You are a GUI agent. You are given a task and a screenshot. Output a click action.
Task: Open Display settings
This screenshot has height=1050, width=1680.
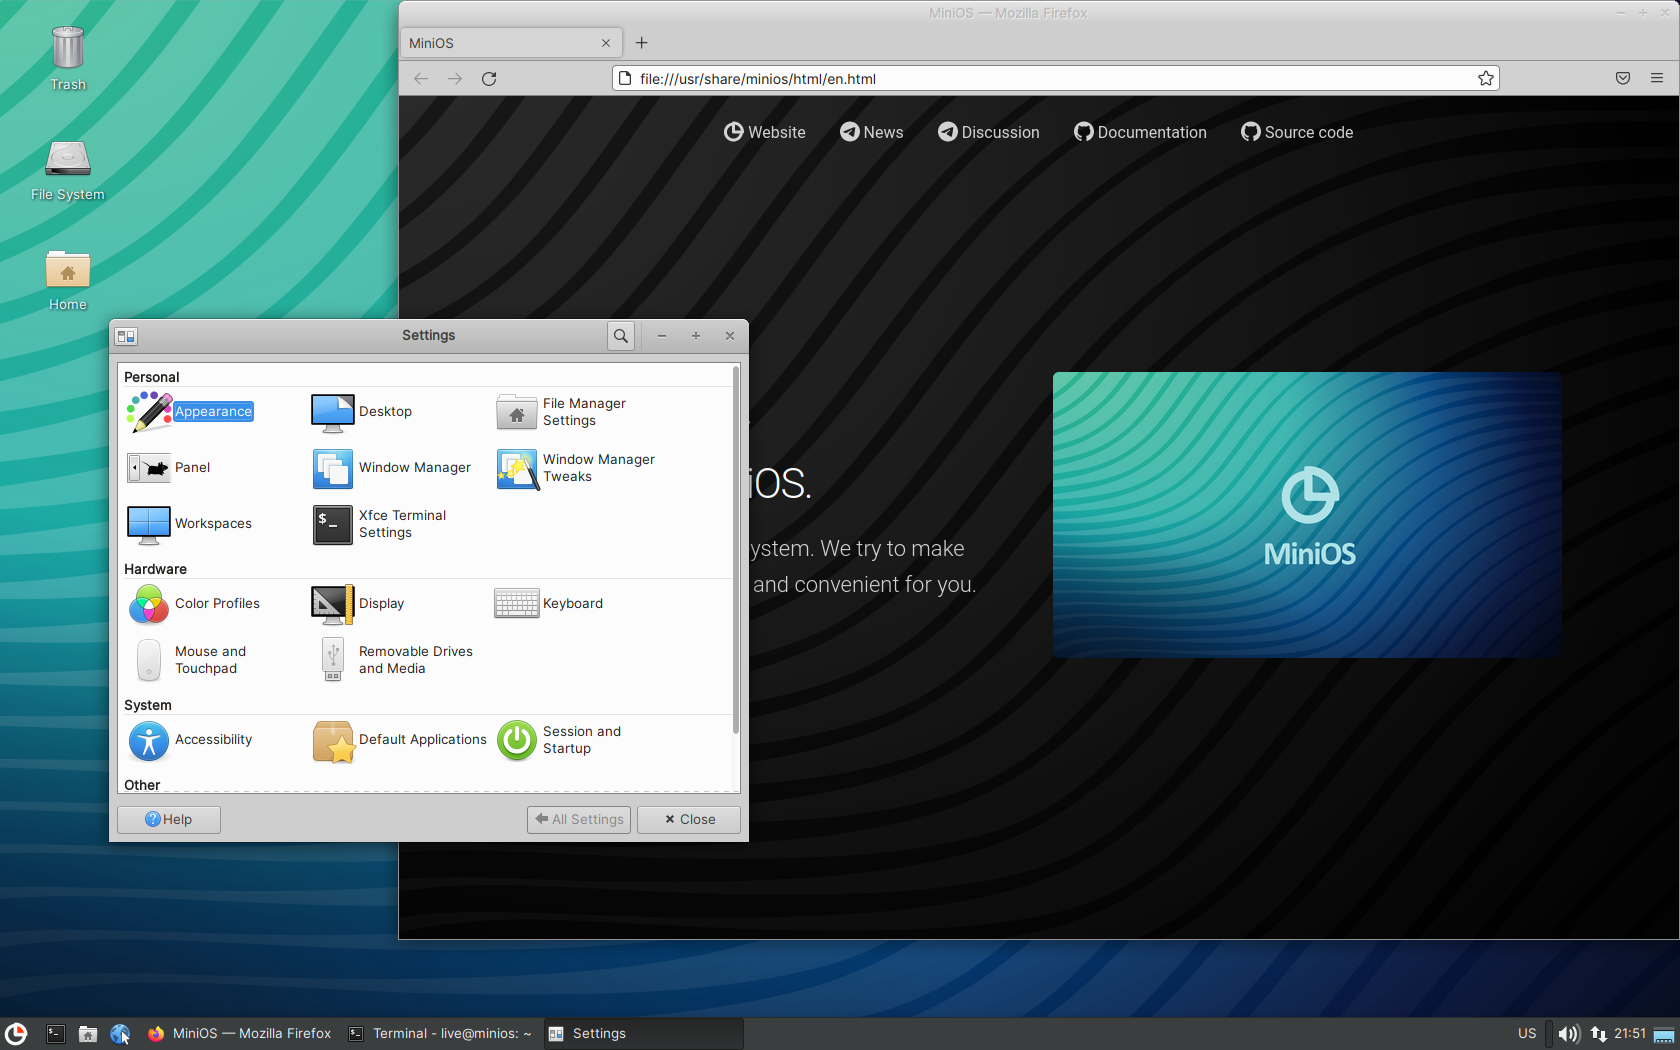click(x=358, y=604)
